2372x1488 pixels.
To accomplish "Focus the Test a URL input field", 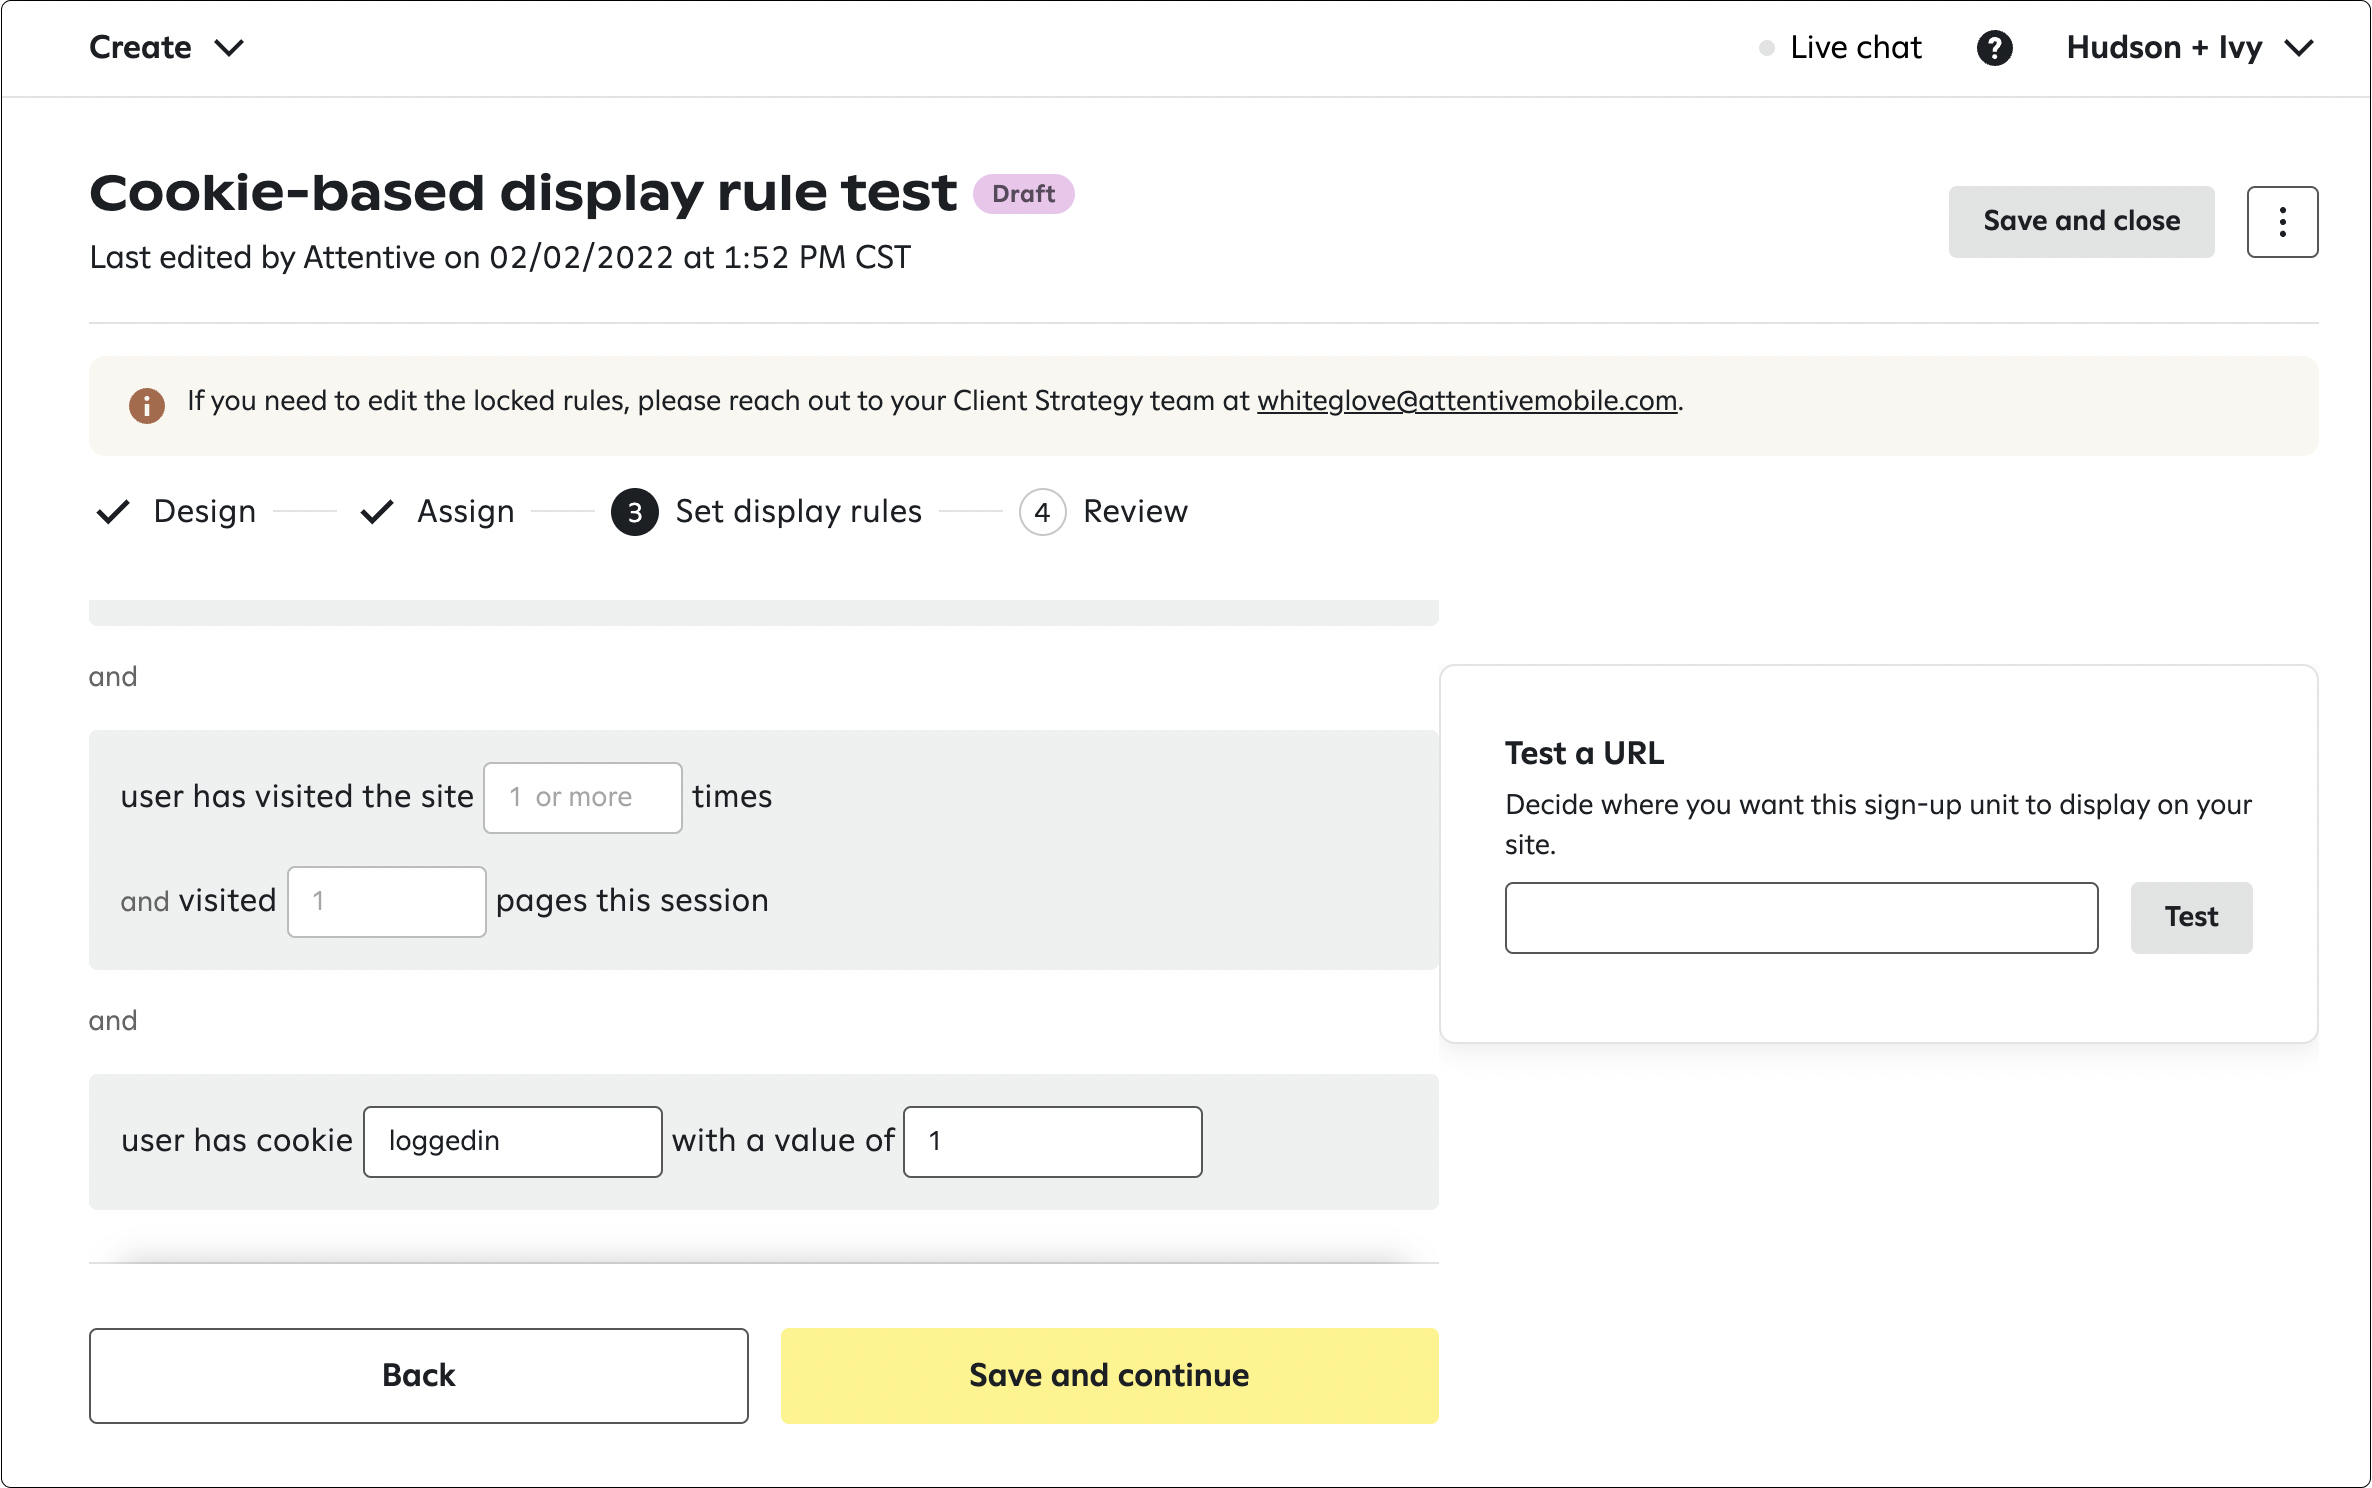I will coord(1801,917).
